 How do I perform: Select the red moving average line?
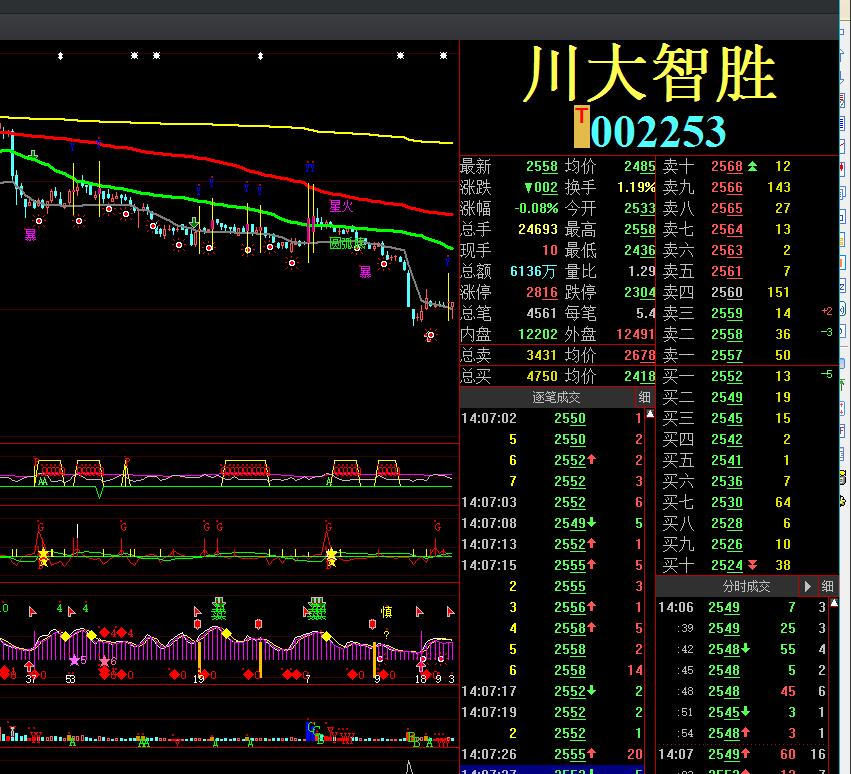click(227, 163)
